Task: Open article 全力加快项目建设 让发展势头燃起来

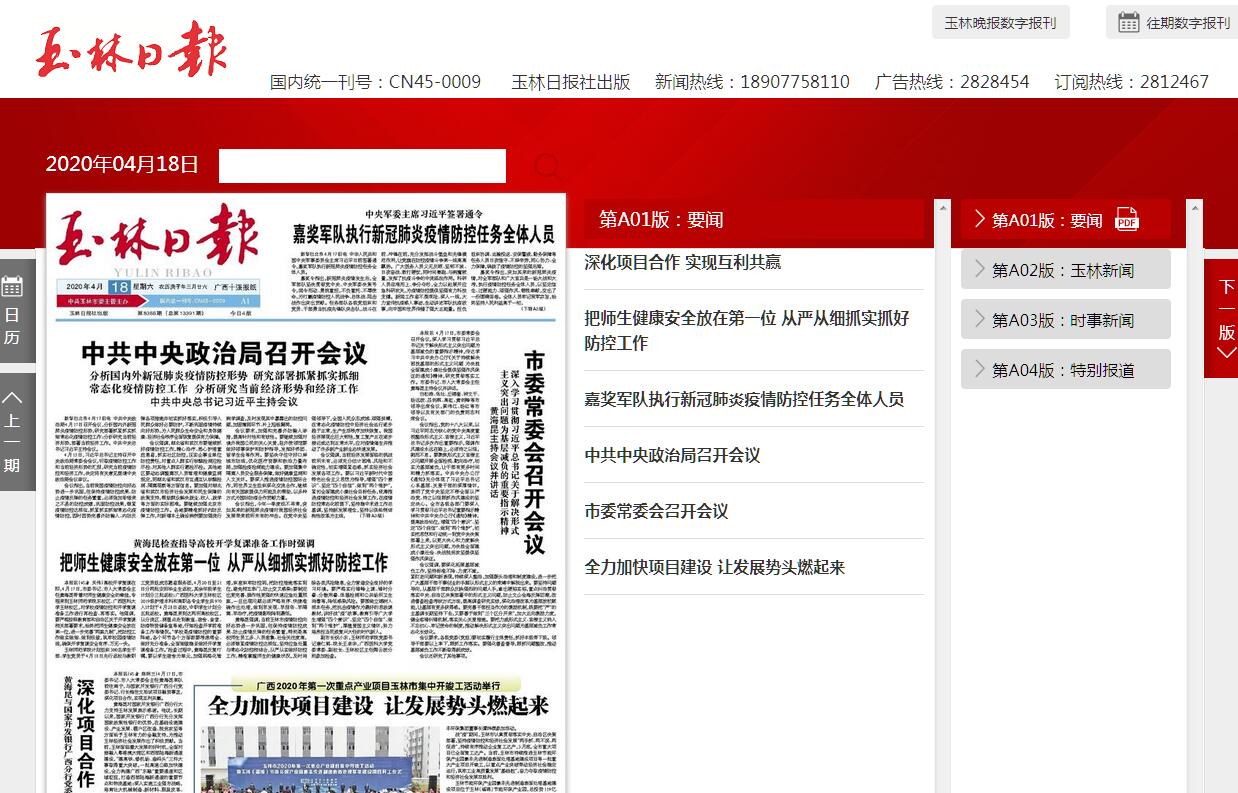Action: pos(714,567)
